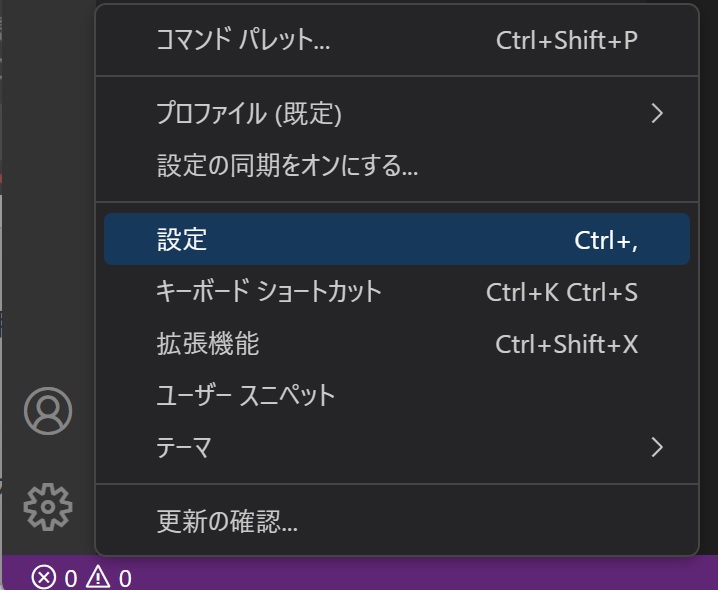This screenshot has height=590, width=718.
Task: Select 拡張機能 from the menu
Action: click(x=397, y=344)
